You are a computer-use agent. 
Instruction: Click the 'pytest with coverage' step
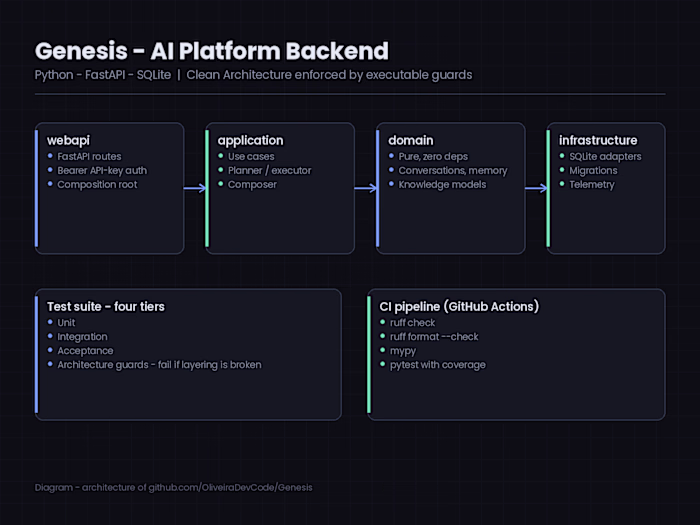pos(438,365)
